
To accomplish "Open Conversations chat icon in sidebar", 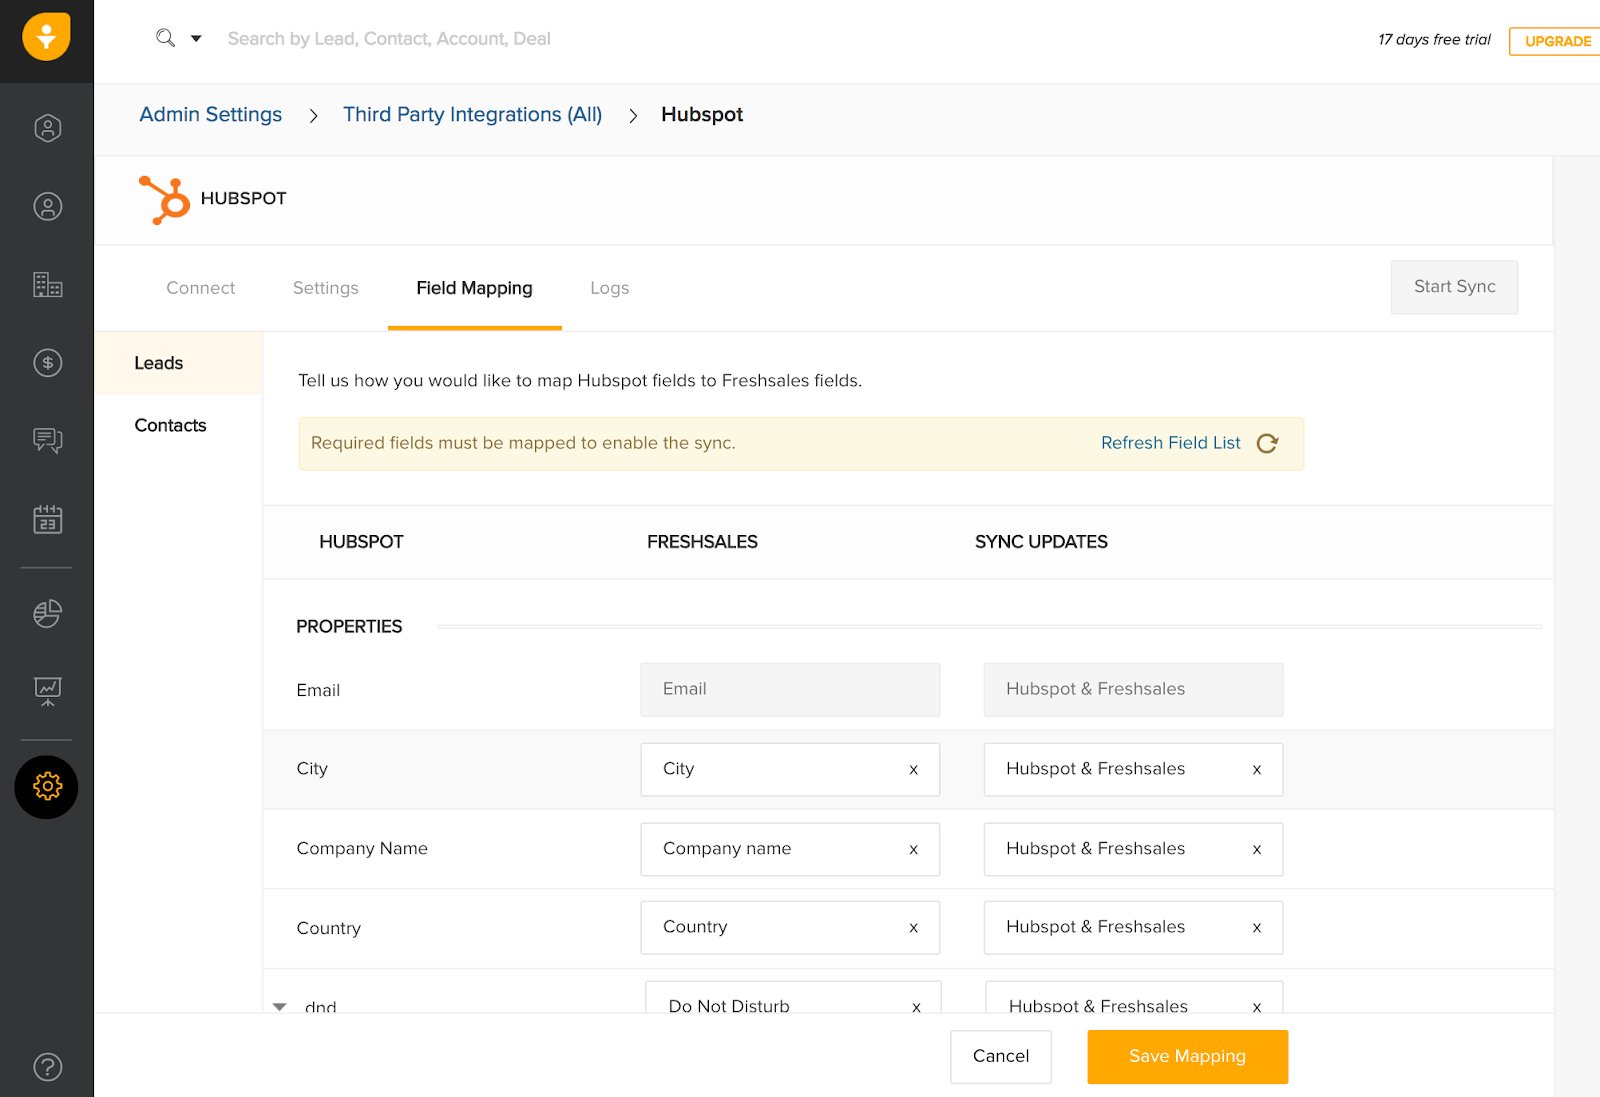I will pos(47,440).
